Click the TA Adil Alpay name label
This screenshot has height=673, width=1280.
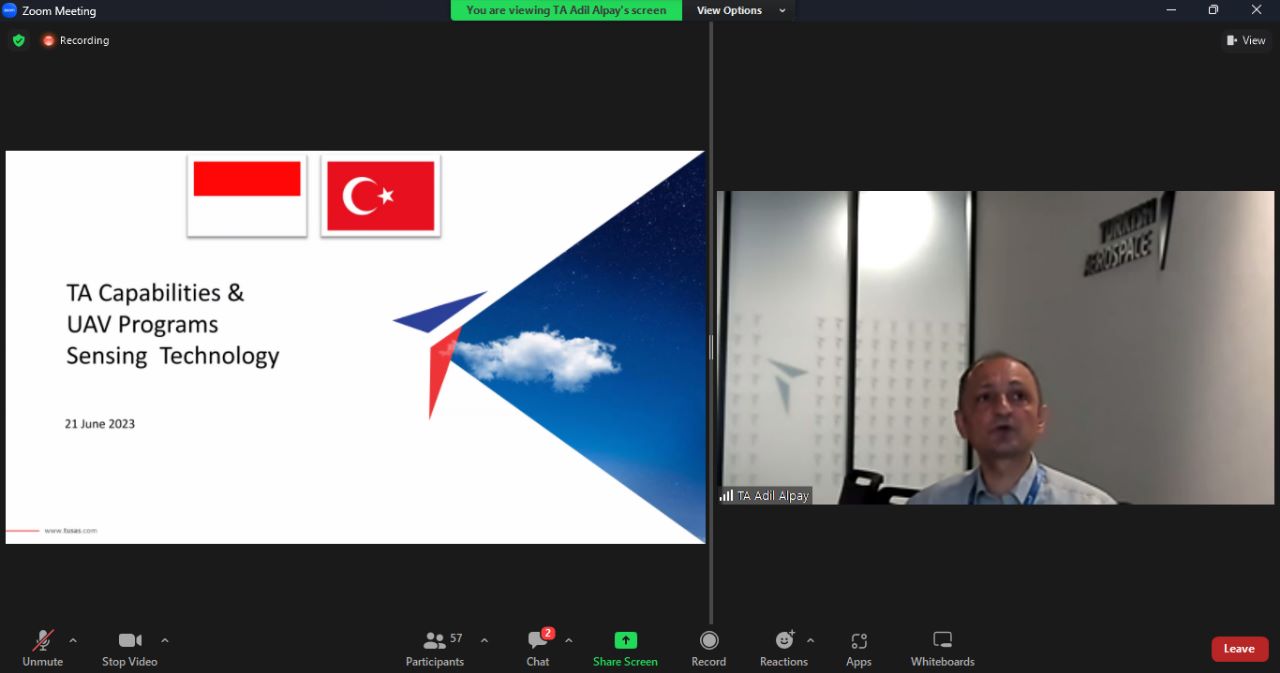click(x=764, y=496)
